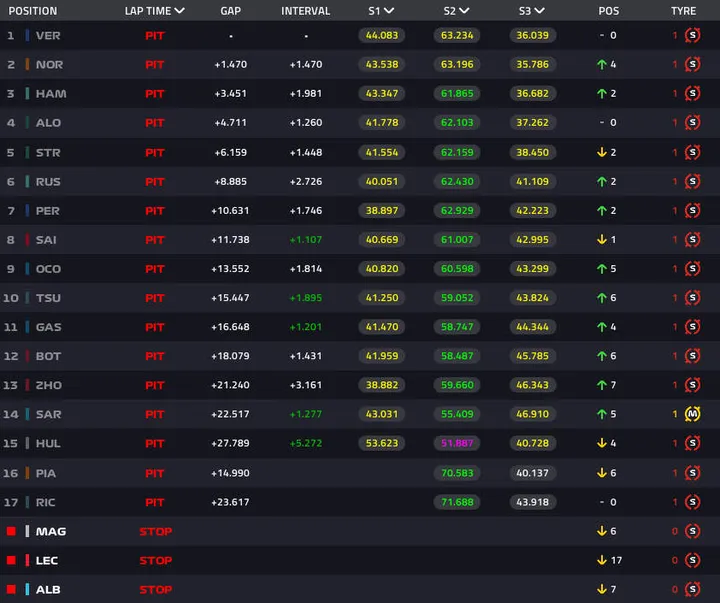720x603 pixels.
Task: Click yellow down arrow in PIA row
Action: [x=602, y=473]
